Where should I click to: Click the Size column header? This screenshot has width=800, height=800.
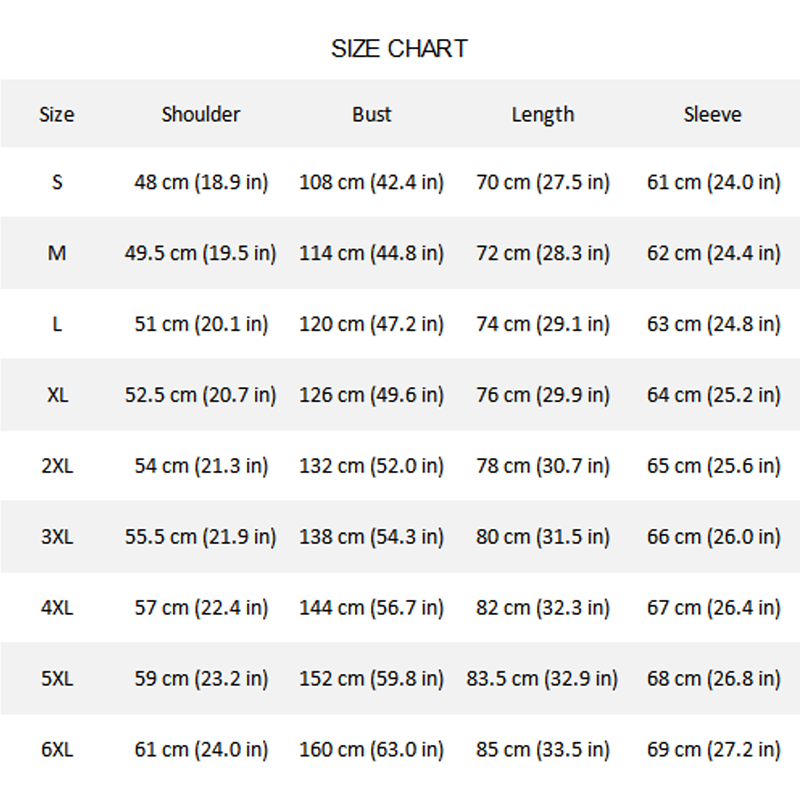pyautogui.click(x=57, y=115)
